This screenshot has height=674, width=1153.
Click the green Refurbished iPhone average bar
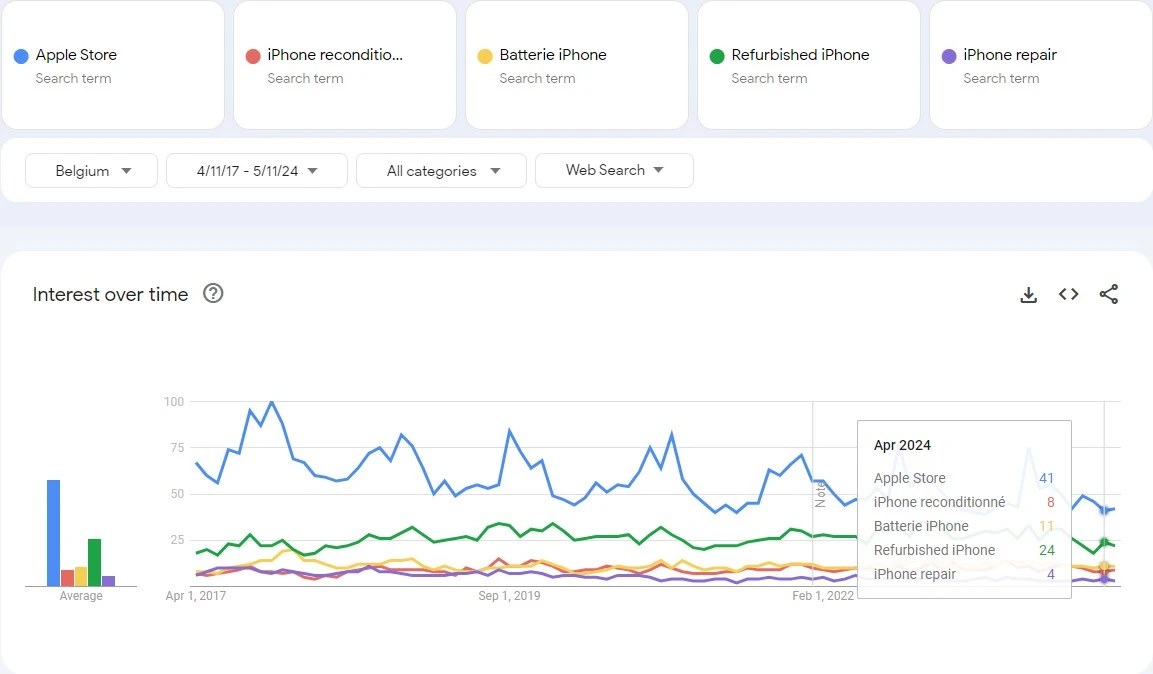[x=95, y=562]
